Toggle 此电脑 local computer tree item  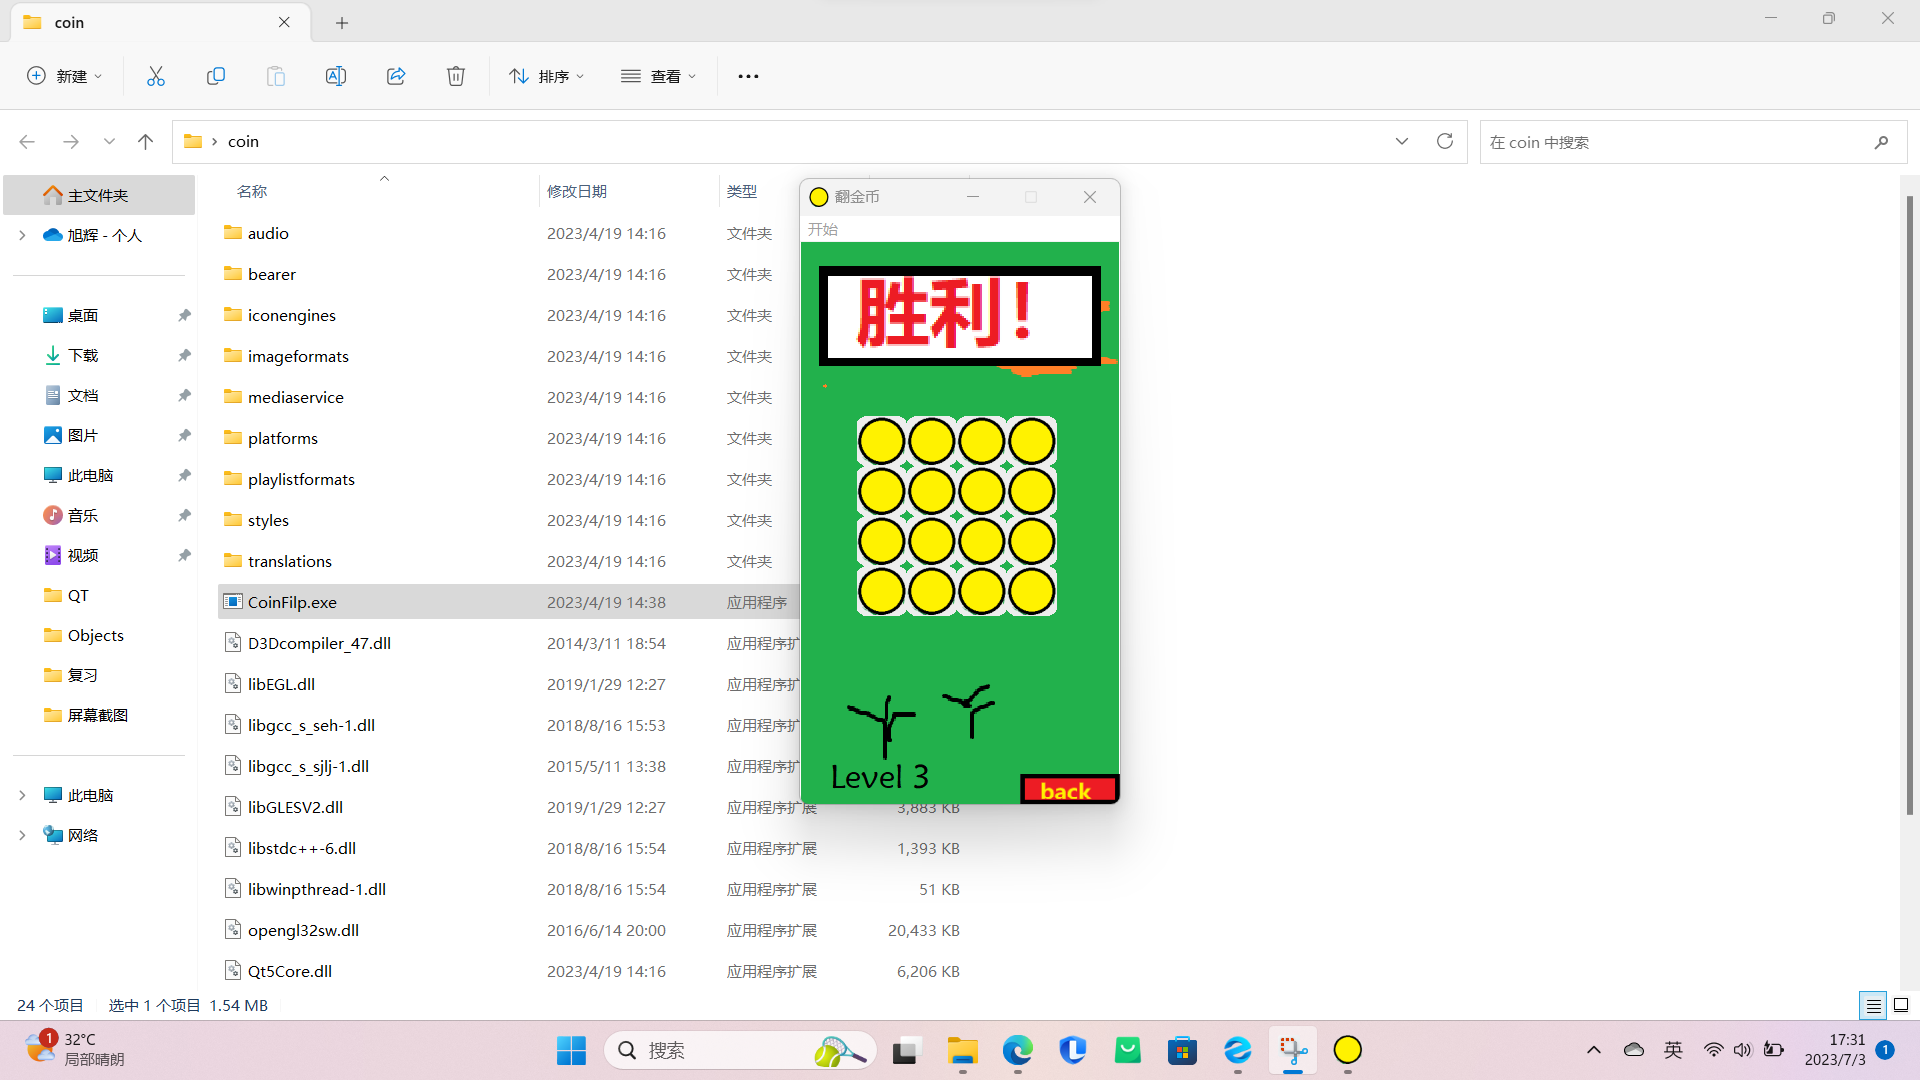pos(21,794)
